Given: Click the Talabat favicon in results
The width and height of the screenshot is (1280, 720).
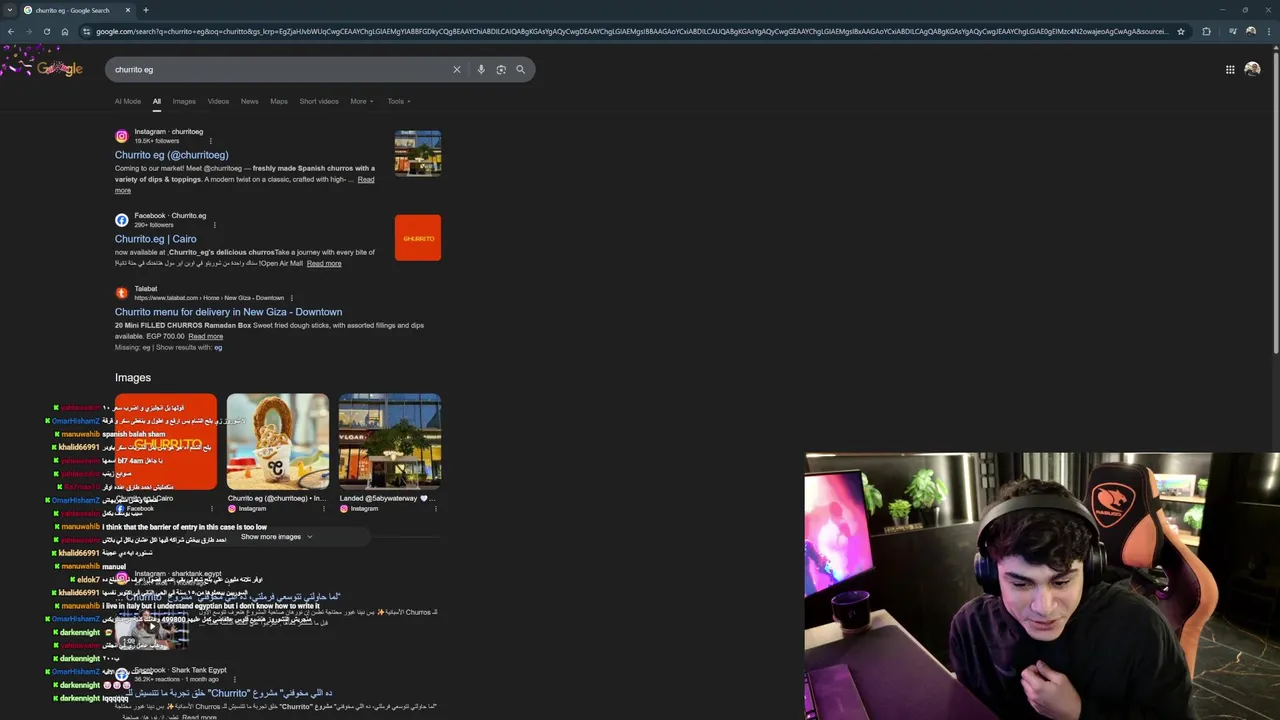Looking at the screenshot, I should tap(122, 293).
